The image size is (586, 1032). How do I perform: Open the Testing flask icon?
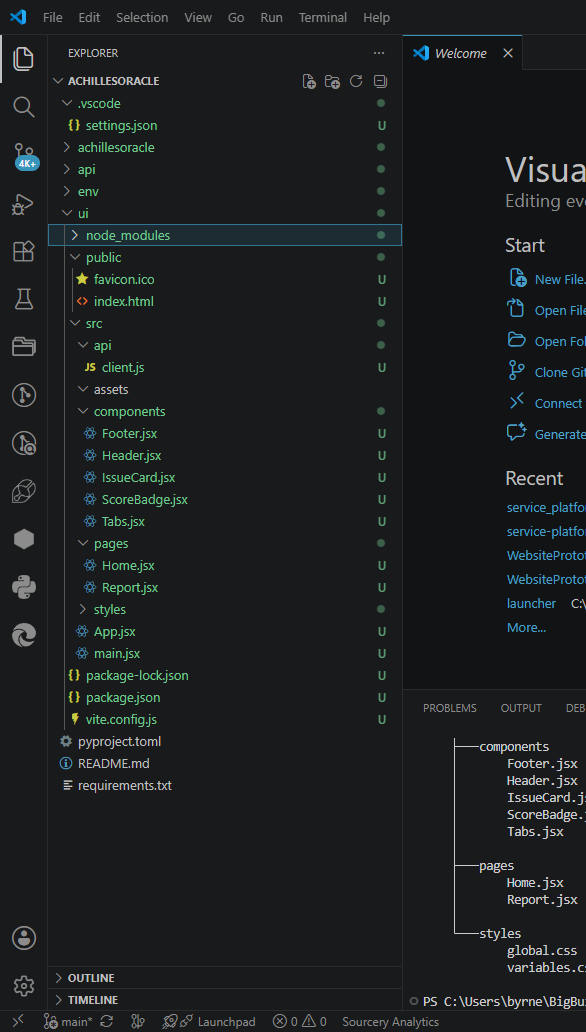pyautogui.click(x=24, y=299)
